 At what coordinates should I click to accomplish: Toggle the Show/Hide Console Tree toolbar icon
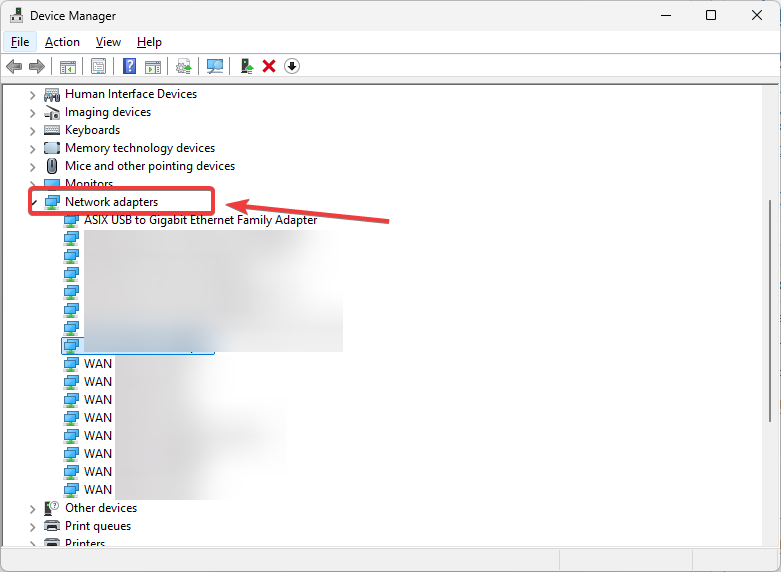(68, 66)
